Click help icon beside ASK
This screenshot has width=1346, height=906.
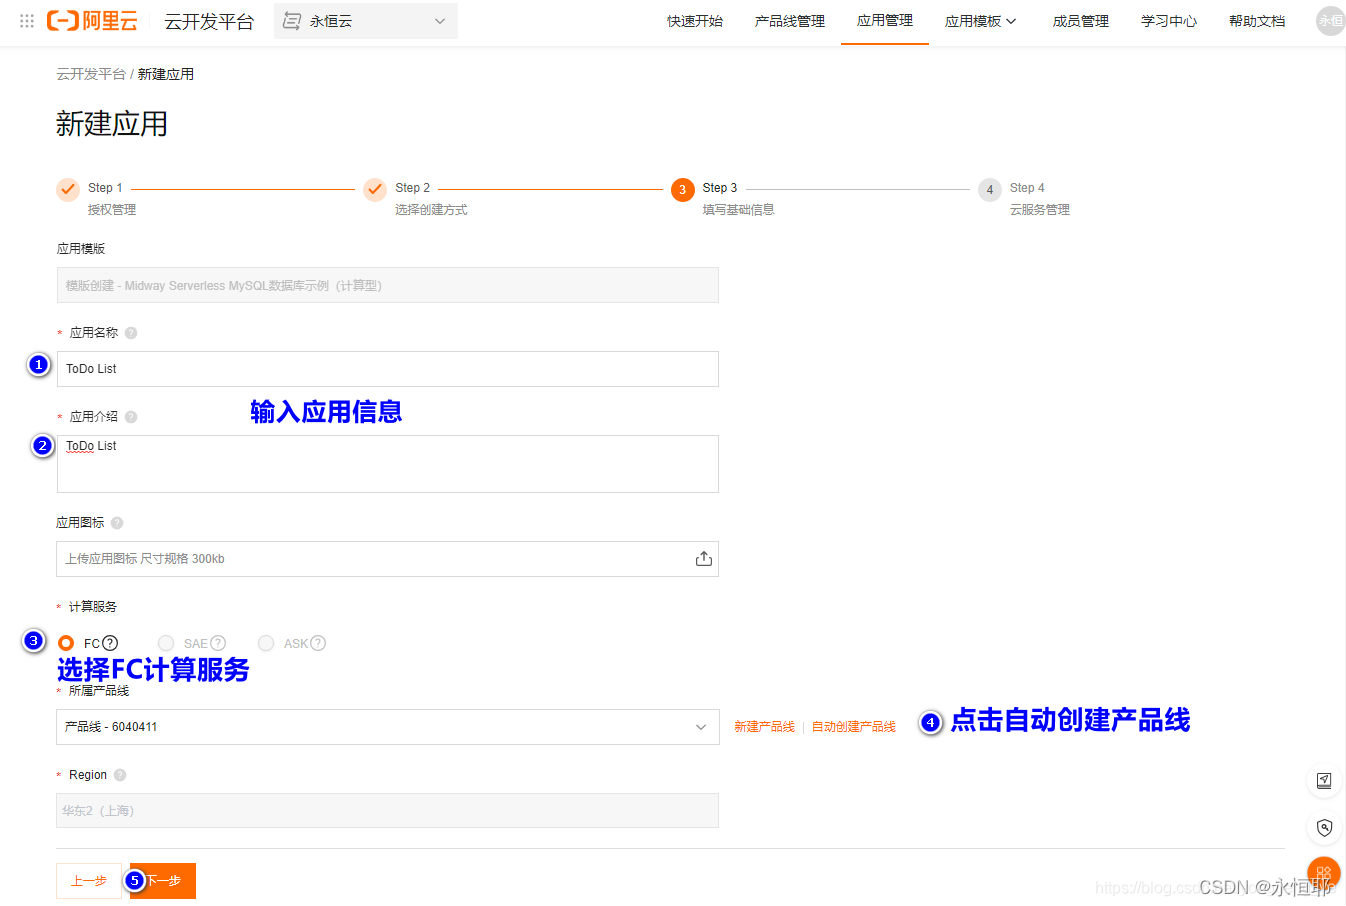click(x=318, y=643)
